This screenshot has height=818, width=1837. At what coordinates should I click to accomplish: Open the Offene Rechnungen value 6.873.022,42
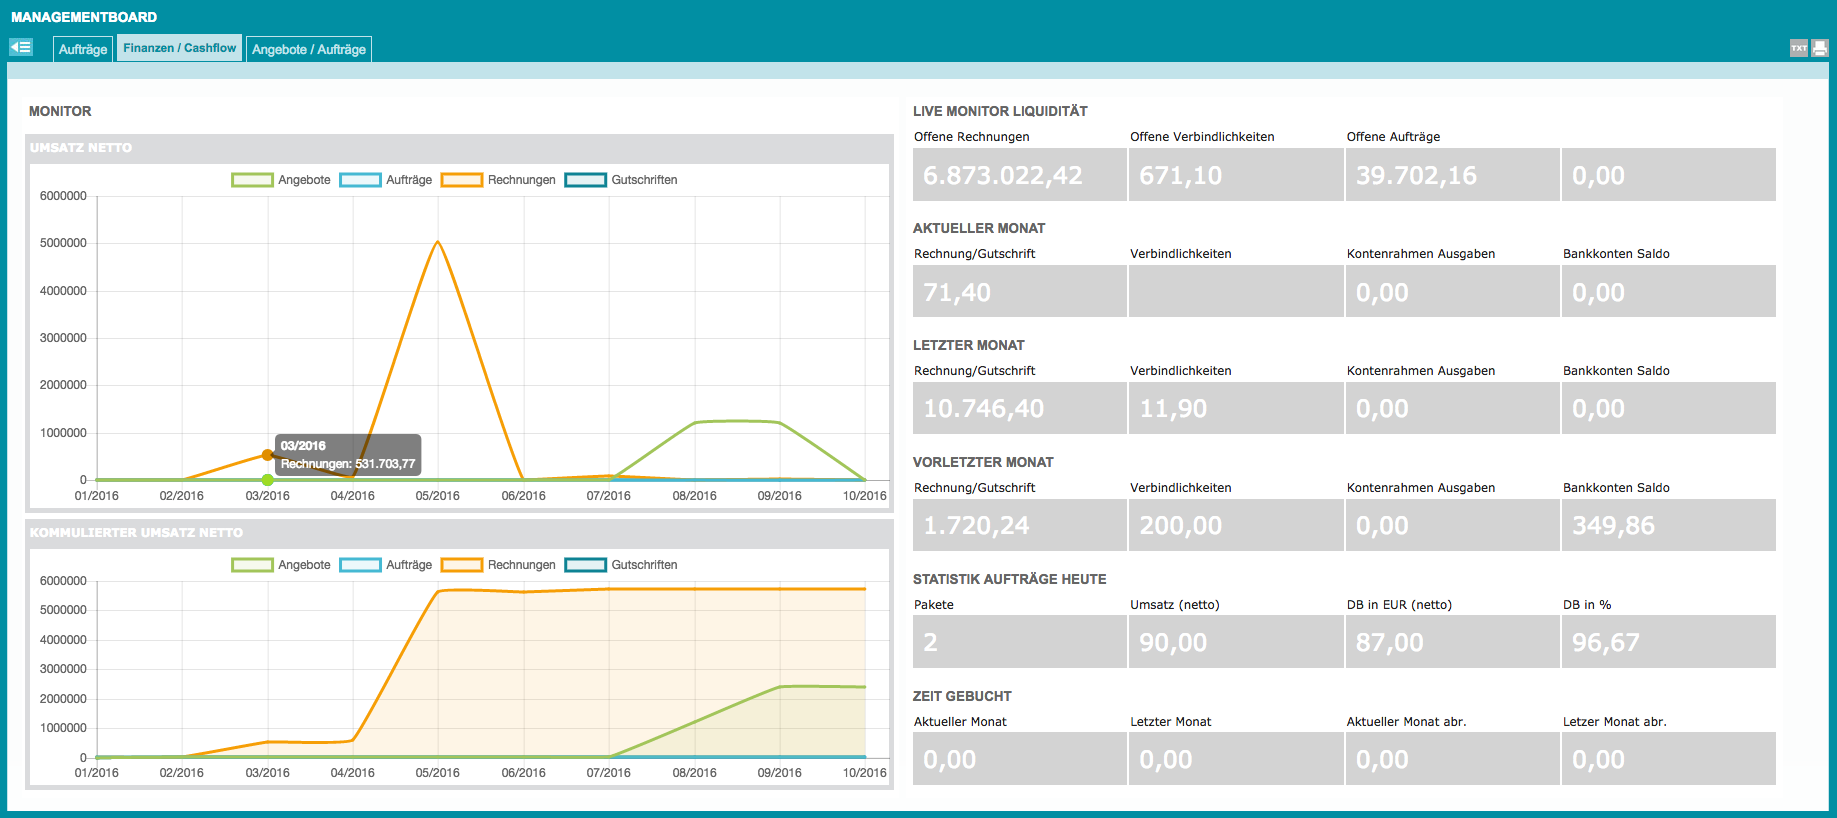click(1020, 175)
